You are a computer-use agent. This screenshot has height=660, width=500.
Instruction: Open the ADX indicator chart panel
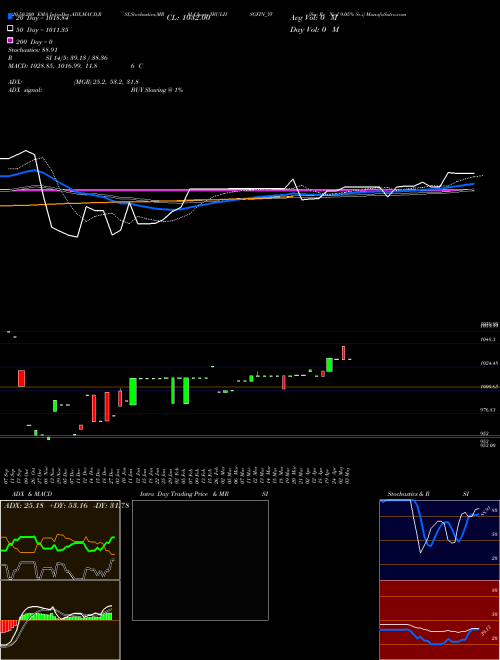tap(60, 540)
